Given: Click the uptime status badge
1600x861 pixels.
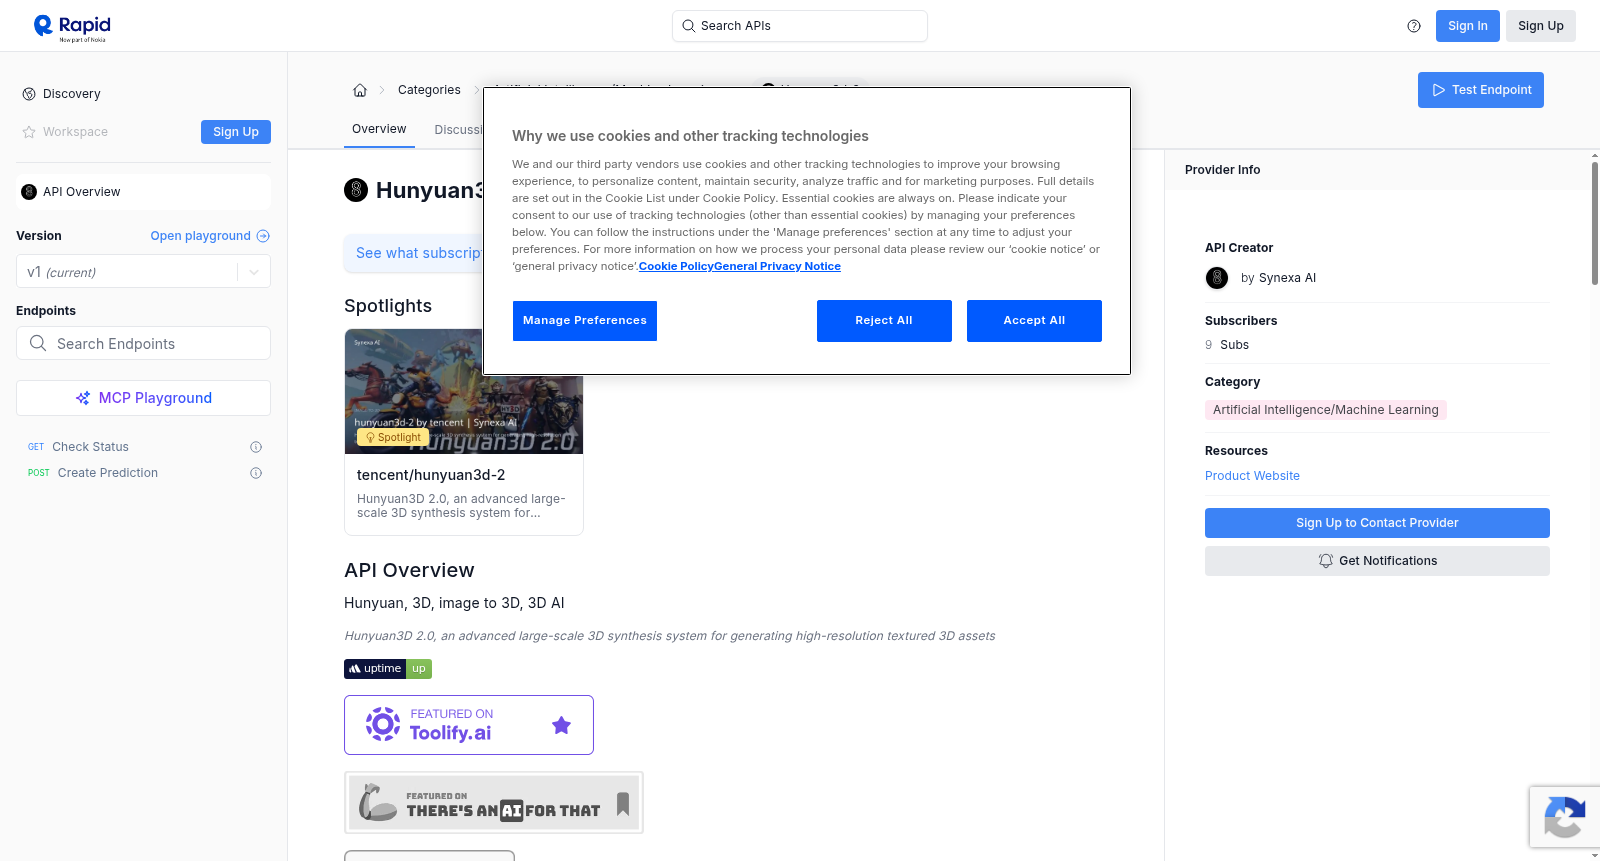Looking at the screenshot, I should point(388,669).
